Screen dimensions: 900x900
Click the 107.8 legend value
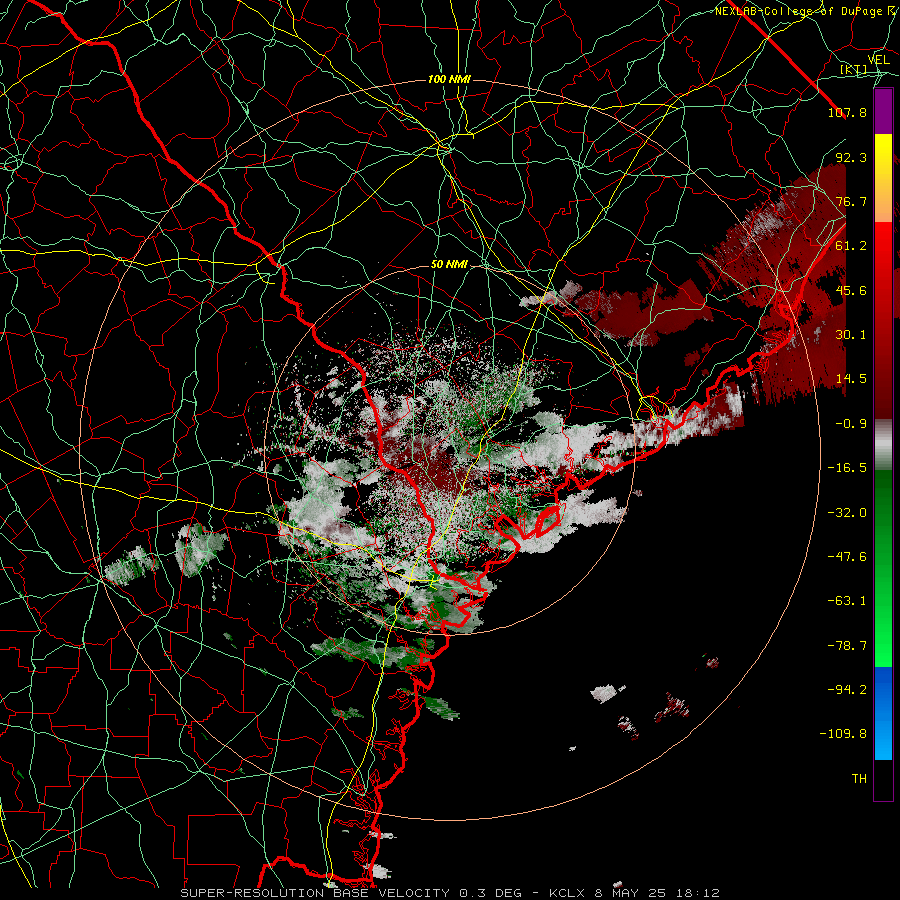847,112
